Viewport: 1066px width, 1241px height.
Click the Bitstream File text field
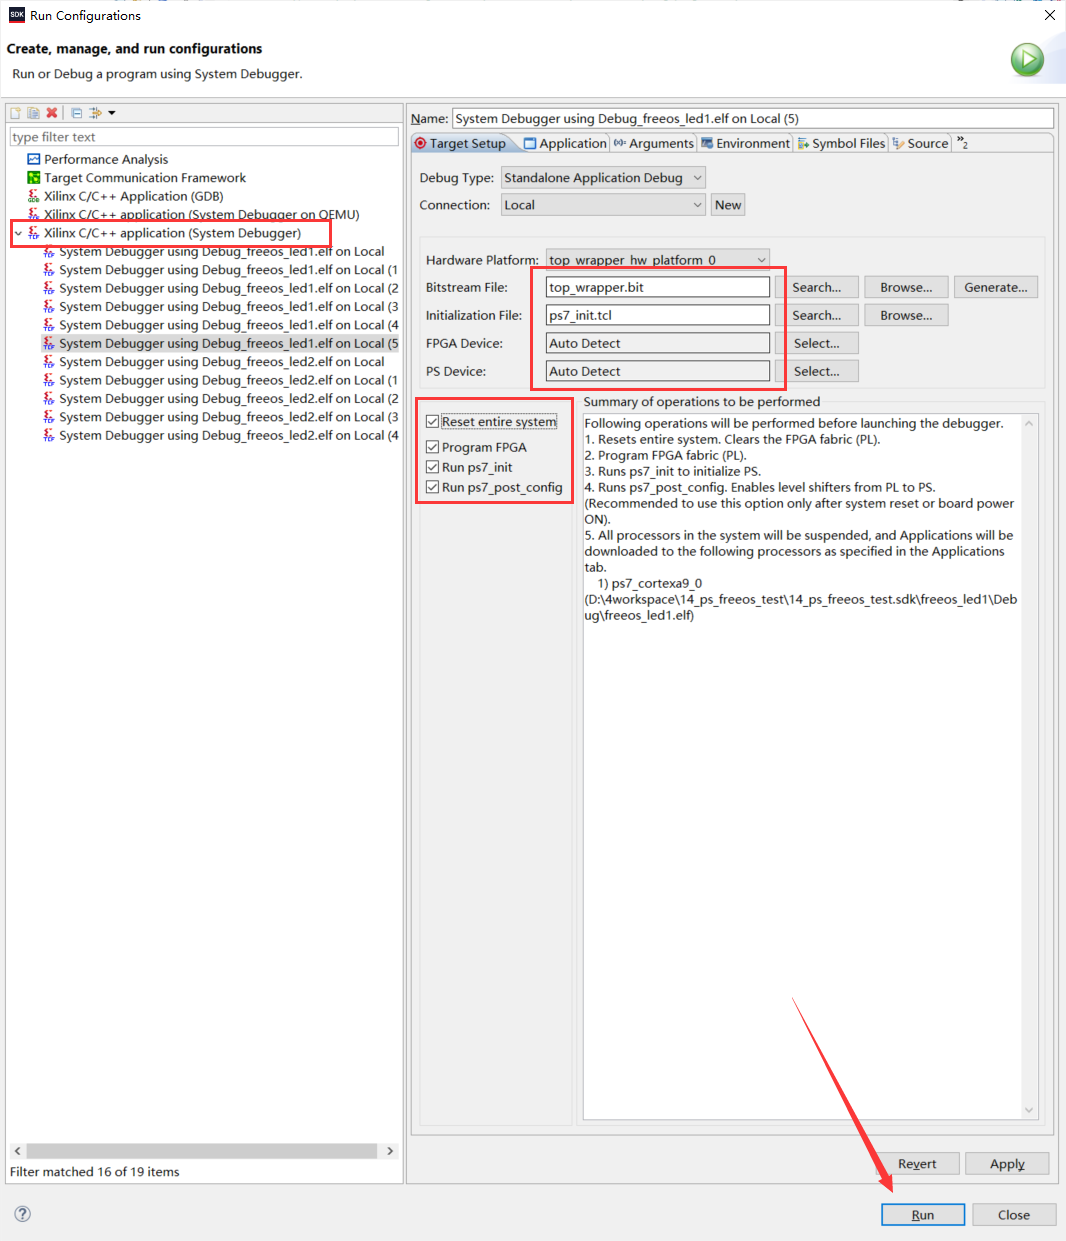pyautogui.click(x=658, y=287)
